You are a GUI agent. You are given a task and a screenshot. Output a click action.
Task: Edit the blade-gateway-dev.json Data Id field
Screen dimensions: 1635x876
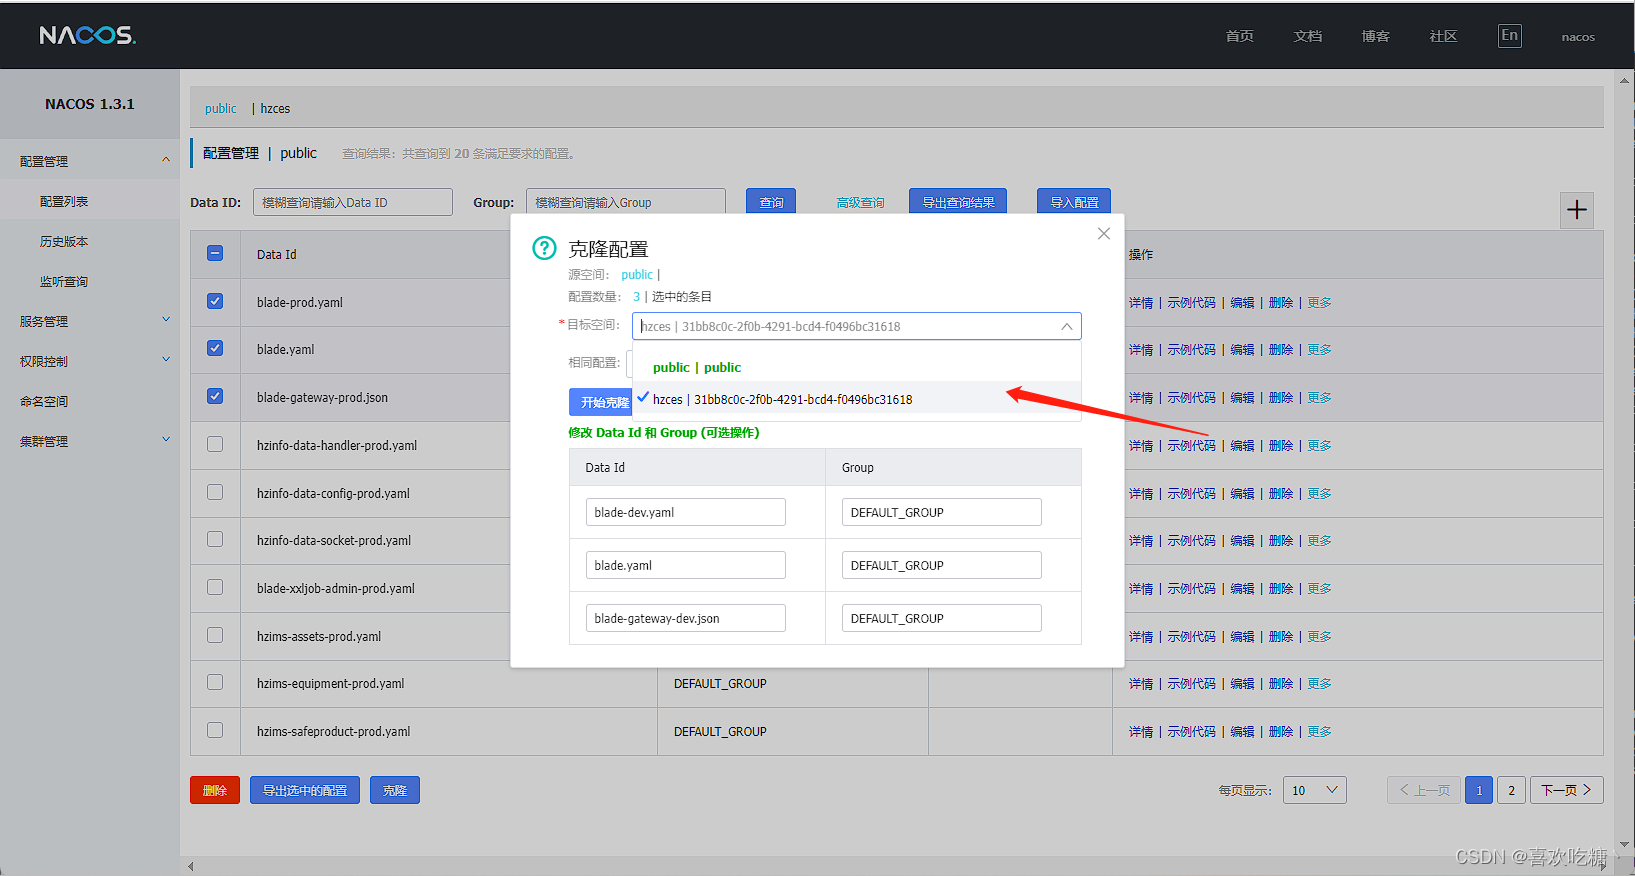[x=685, y=618]
